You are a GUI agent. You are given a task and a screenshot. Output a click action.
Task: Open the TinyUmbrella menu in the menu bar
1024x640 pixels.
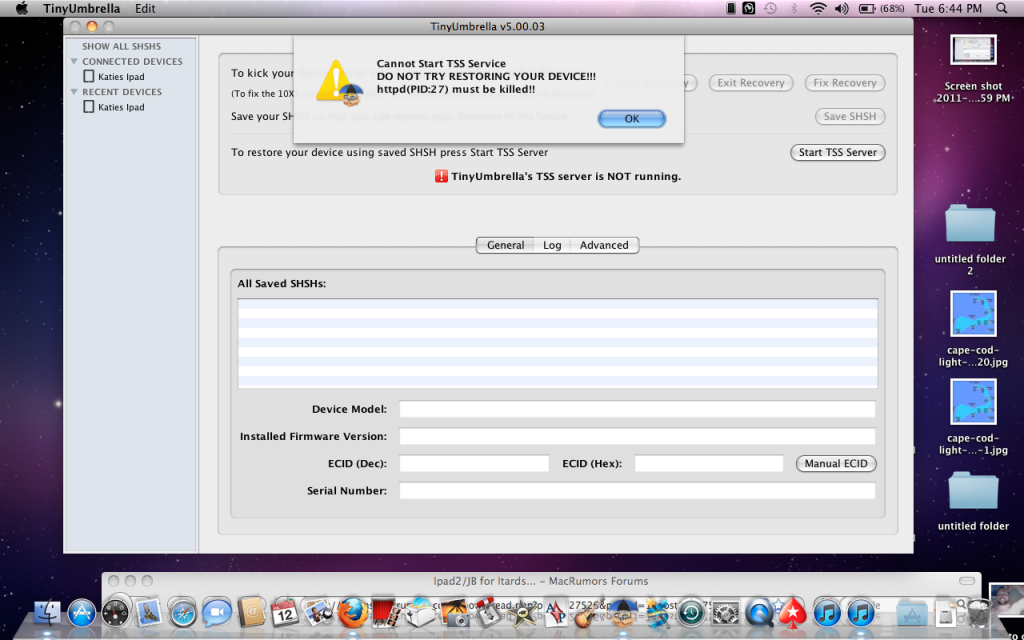tap(82, 8)
